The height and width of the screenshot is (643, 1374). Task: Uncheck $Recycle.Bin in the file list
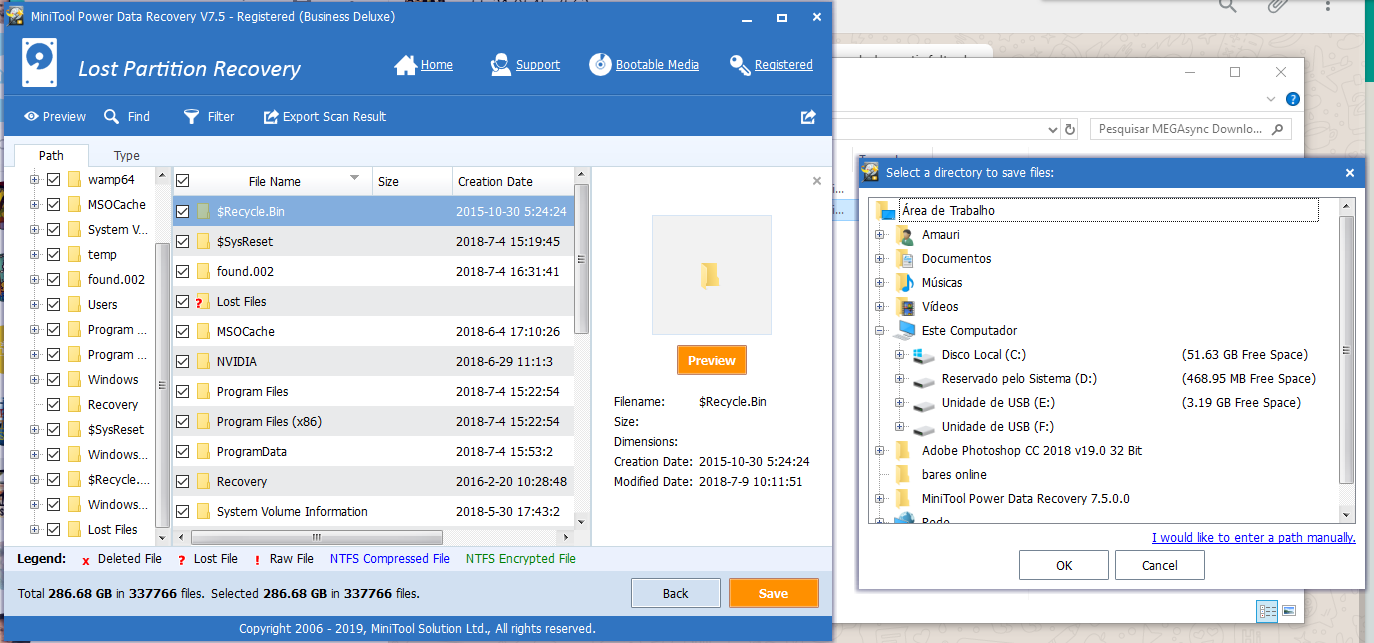pos(183,211)
